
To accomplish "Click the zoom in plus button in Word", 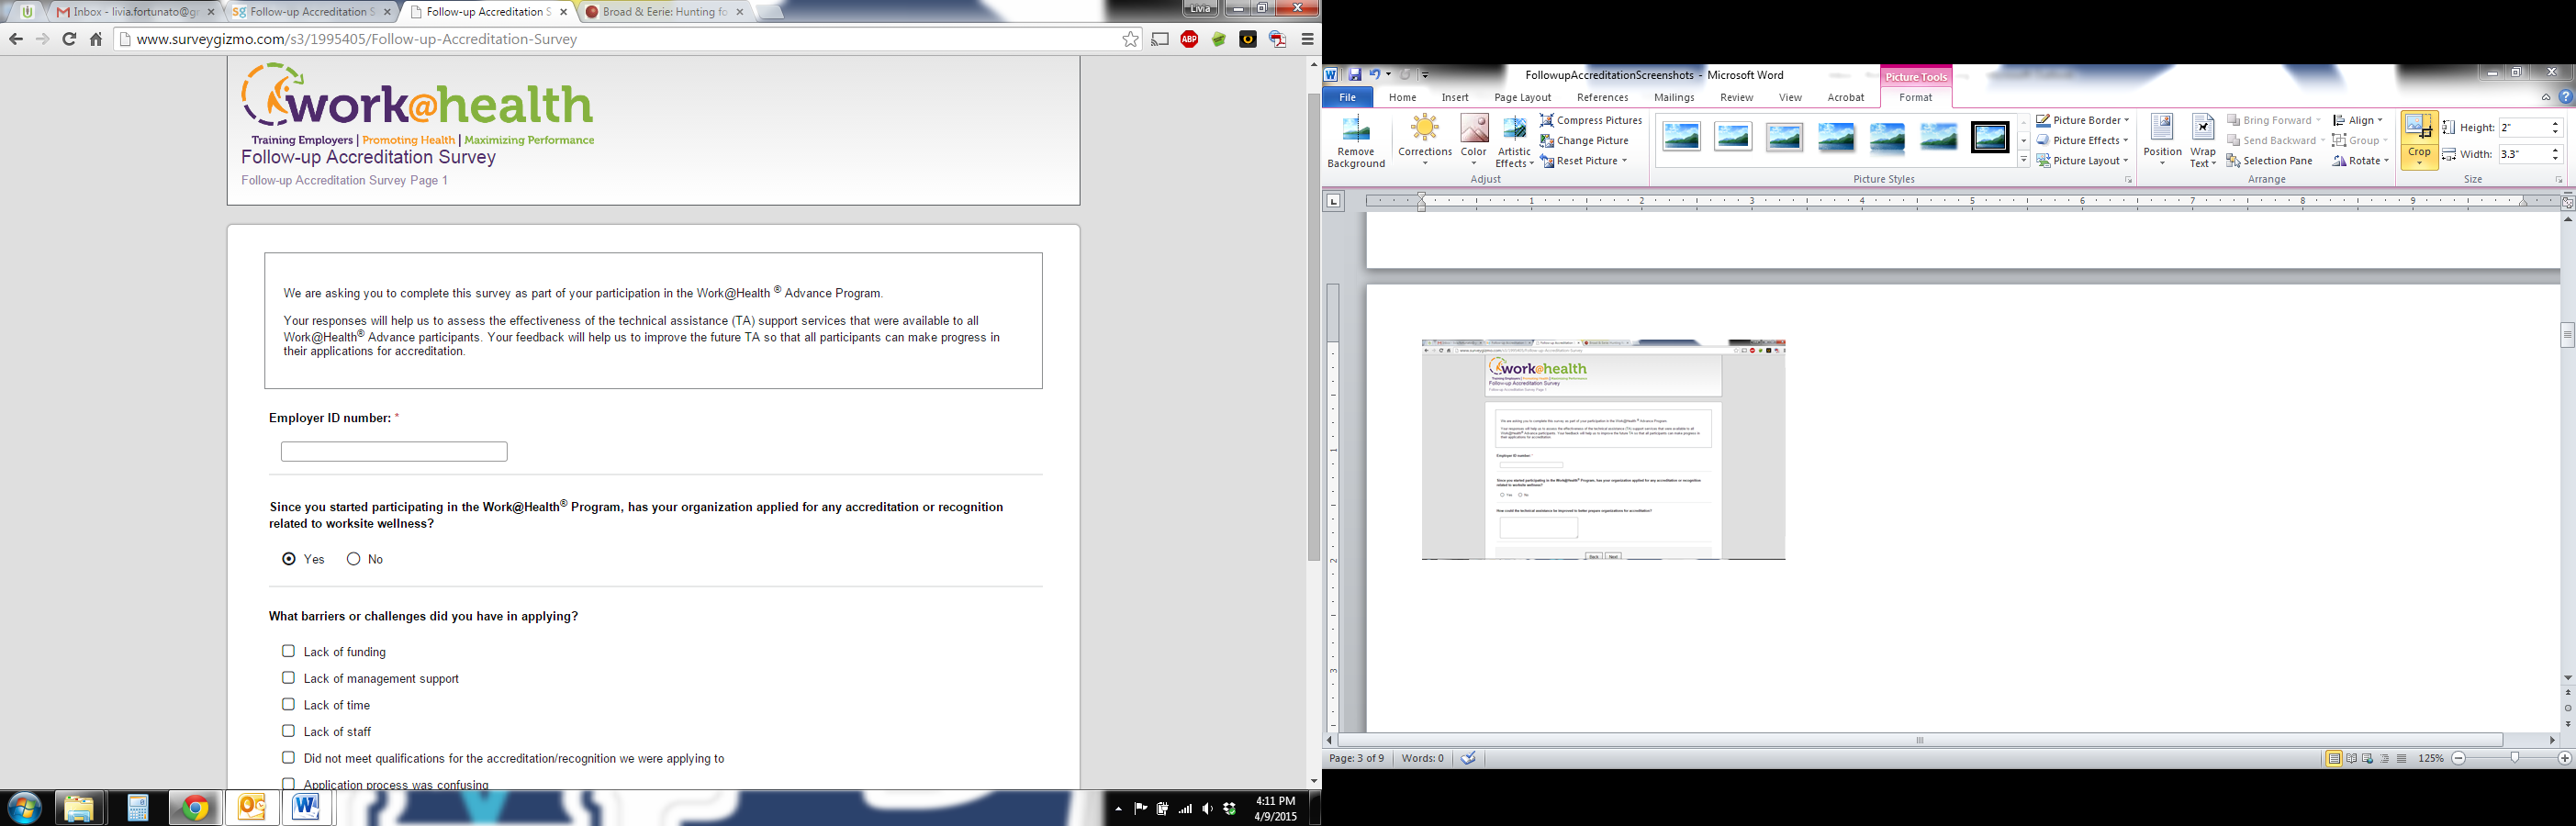I will [x=2564, y=759].
